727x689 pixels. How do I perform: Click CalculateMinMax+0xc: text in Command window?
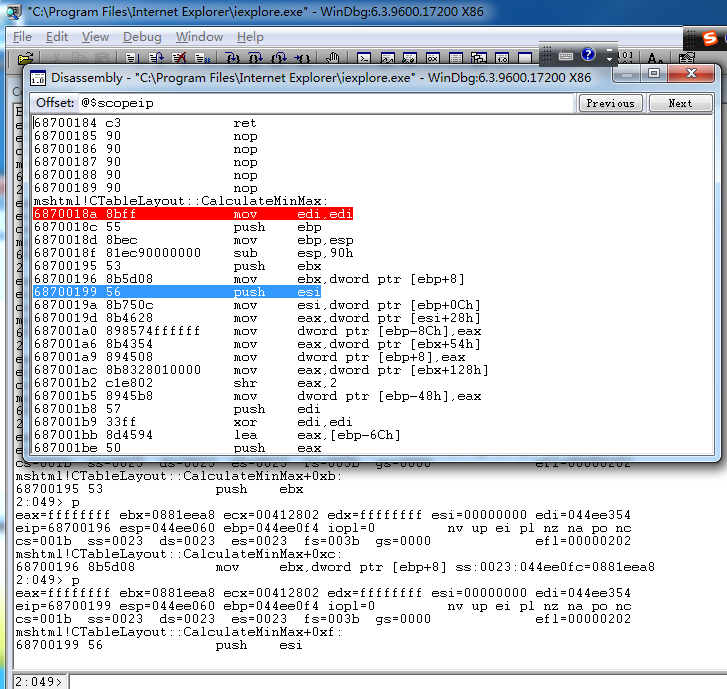pos(262,554)
